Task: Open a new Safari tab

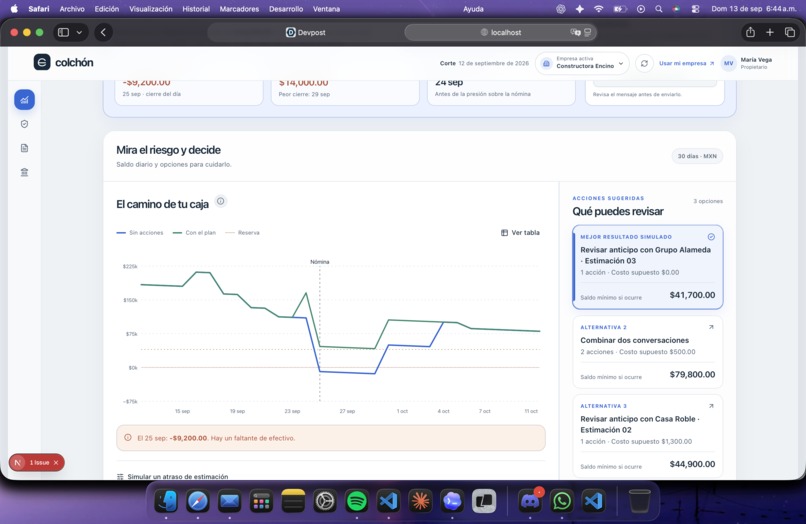Action: tap(770, 32)
